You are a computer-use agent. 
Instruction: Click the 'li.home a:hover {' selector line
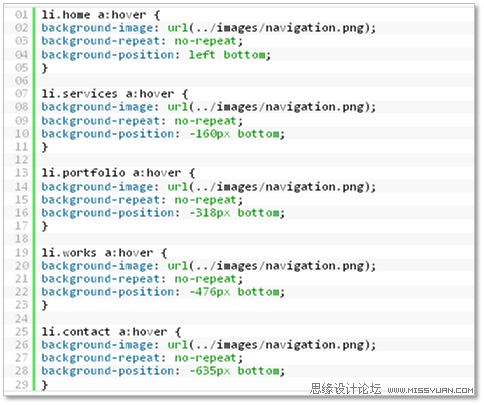click(x=101, y=15)
